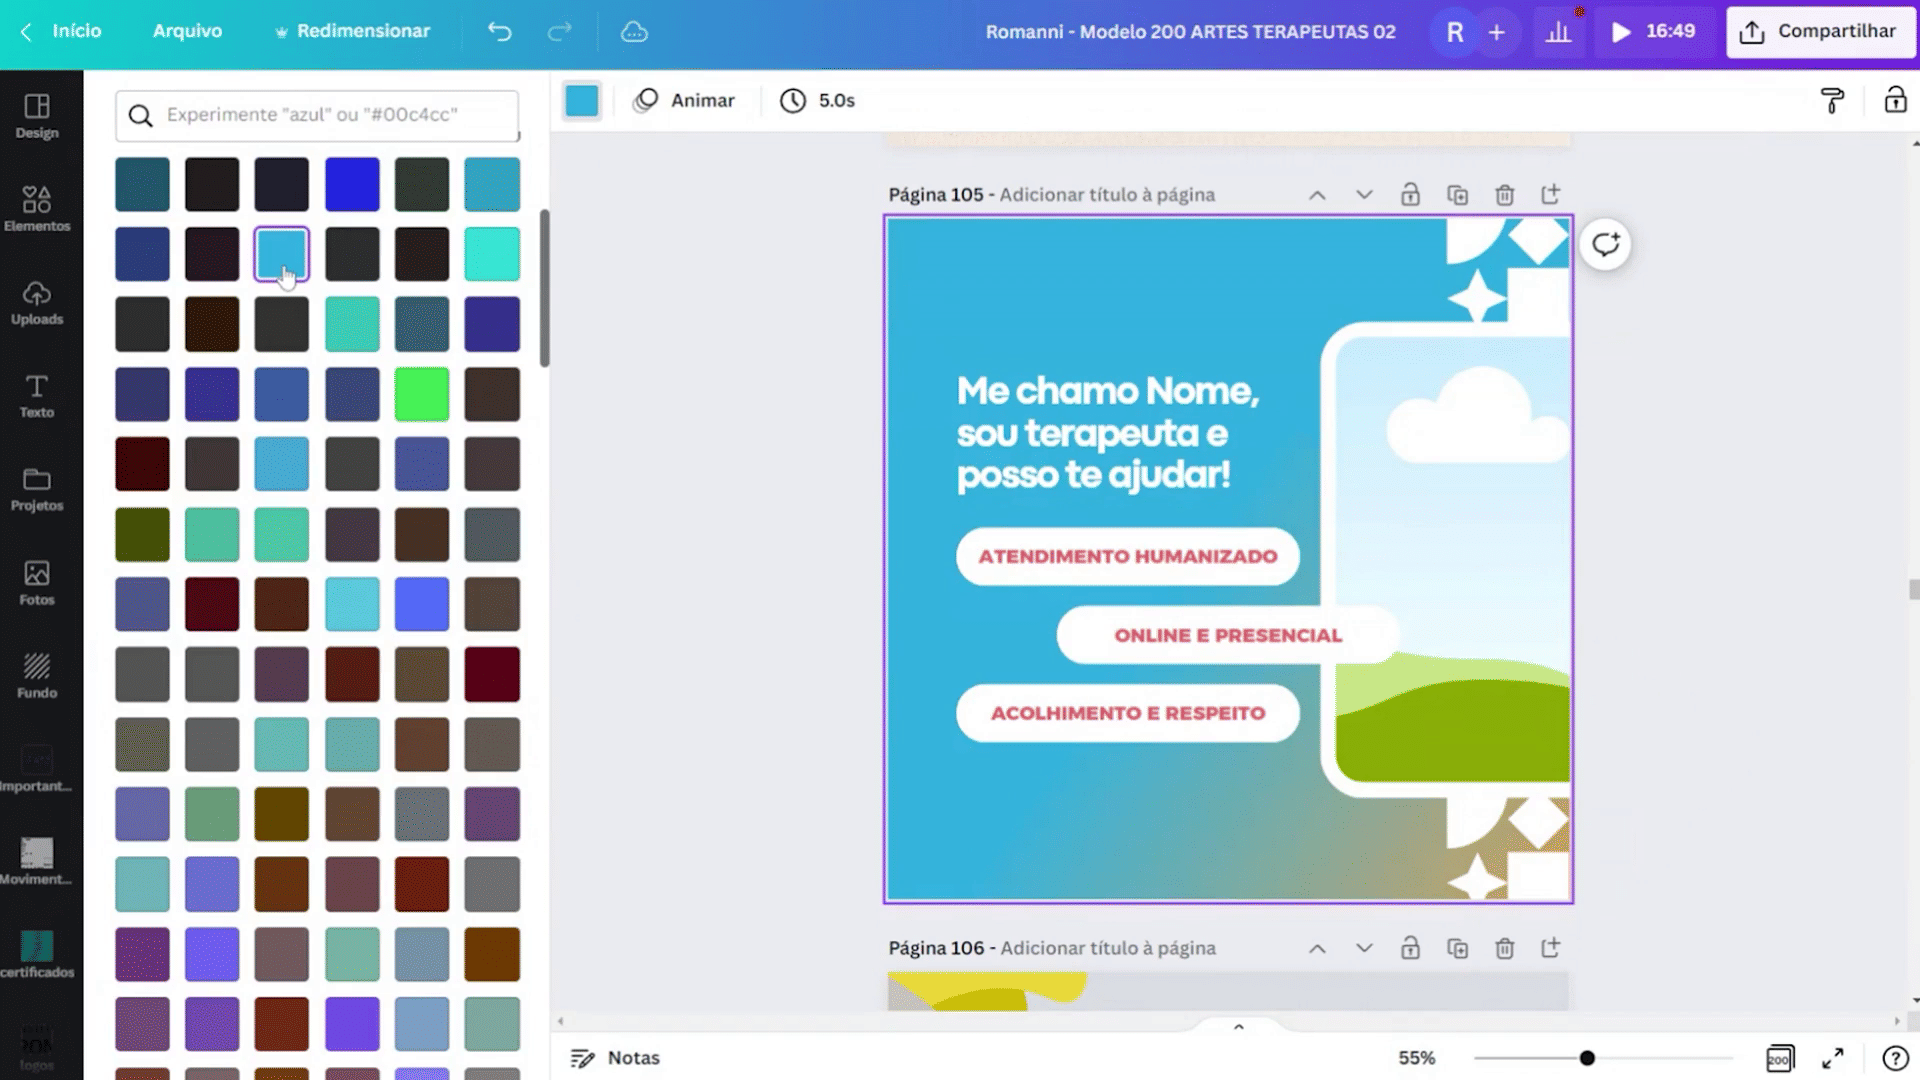Image resolution: width=1920 pixels, height=1080 pixels.
Task: Add a comment on the page
Action: [x=1606, y=245]
